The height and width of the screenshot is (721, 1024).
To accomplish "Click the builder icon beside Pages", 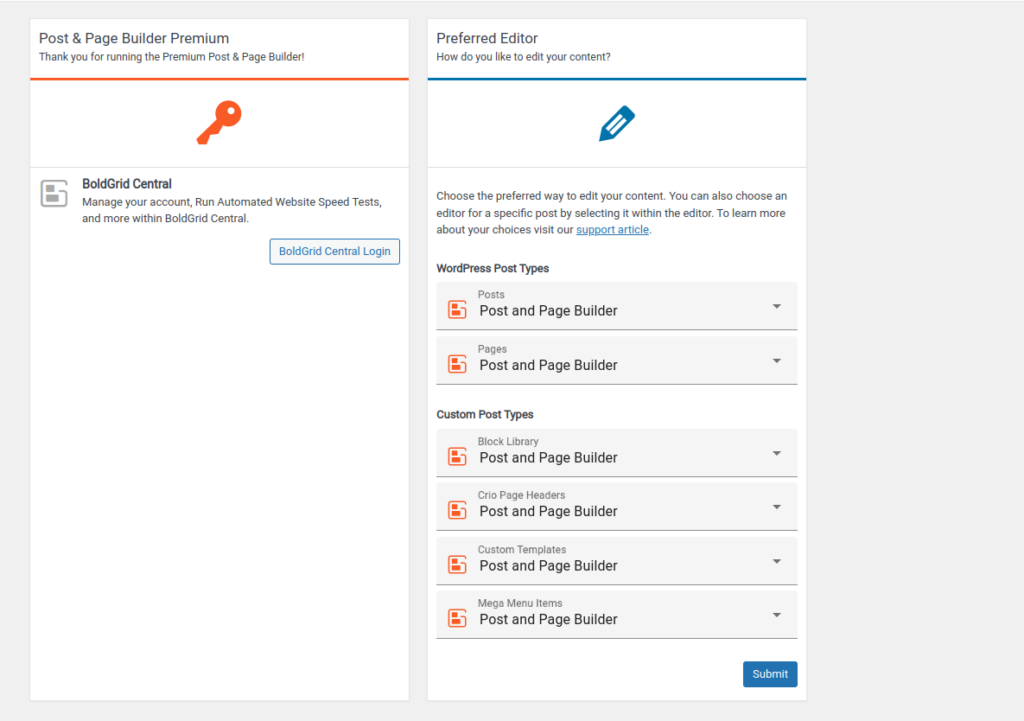I will (457, 364).
